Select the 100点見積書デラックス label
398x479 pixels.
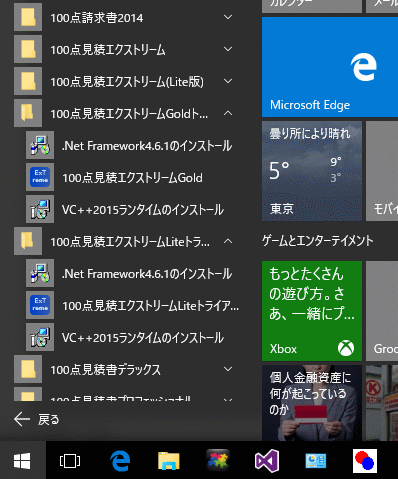(x=105, y=370)
